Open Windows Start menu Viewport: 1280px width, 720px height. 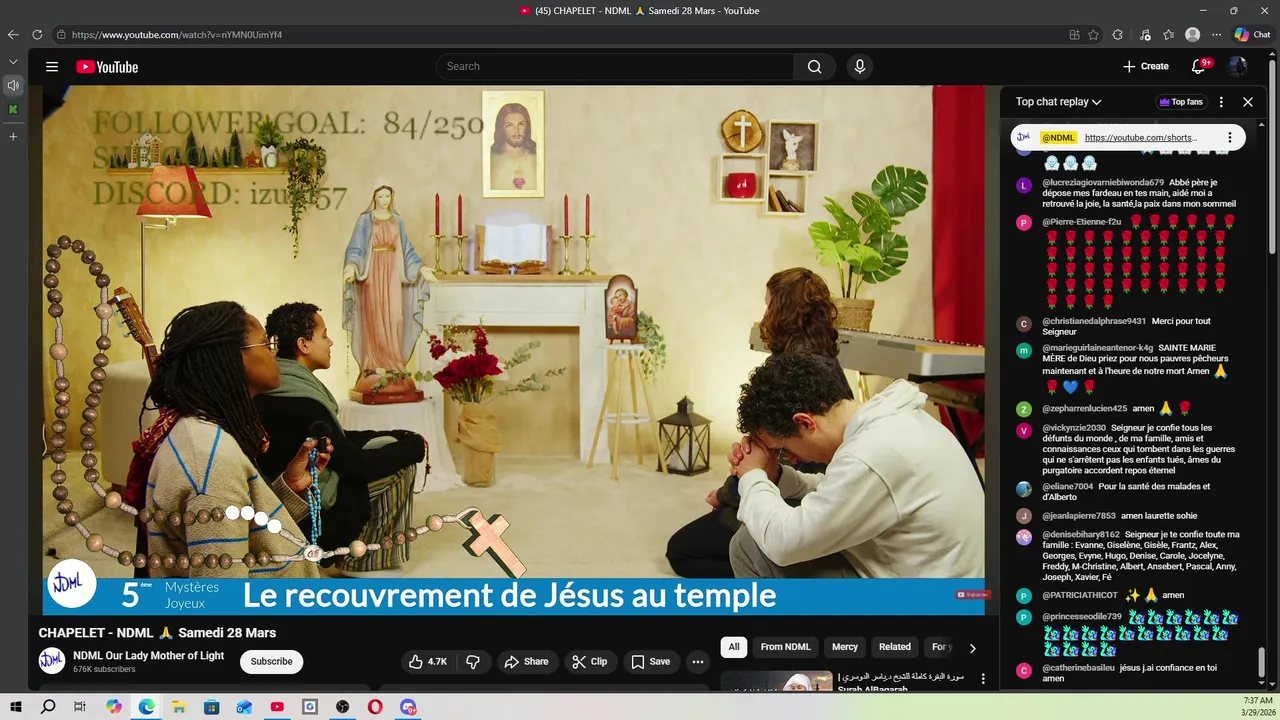(x=16, y=707)
